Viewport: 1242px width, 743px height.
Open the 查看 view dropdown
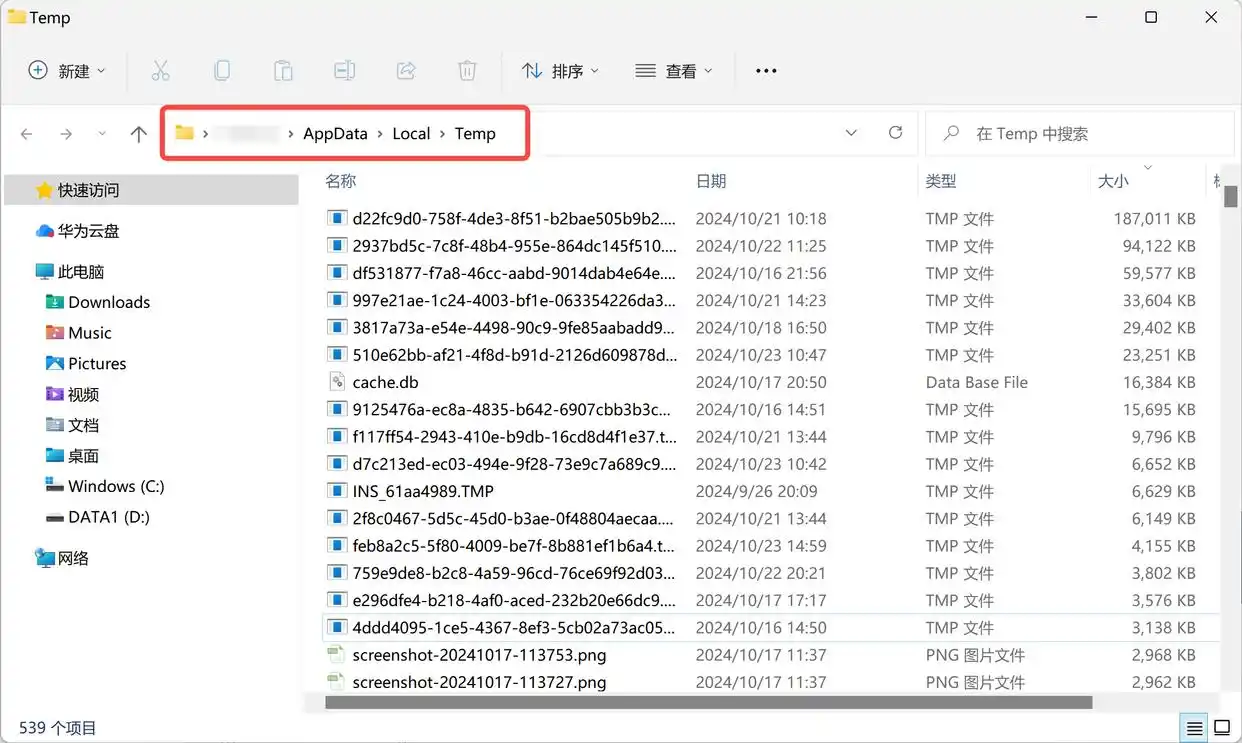tap(674, 71)
